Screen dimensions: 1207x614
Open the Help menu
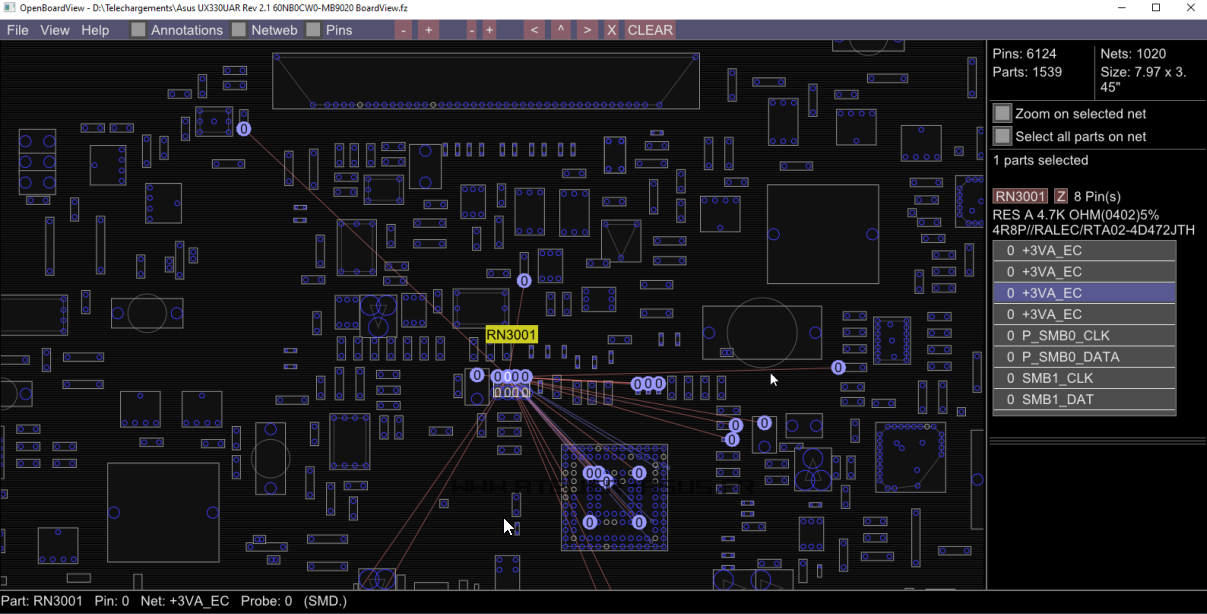95,30
